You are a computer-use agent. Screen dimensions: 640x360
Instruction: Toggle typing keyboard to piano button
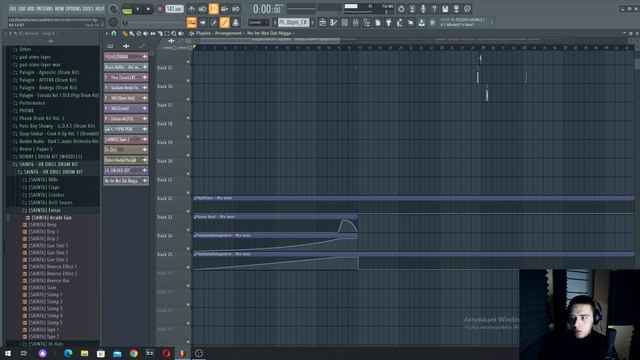(x=191, y=22)
